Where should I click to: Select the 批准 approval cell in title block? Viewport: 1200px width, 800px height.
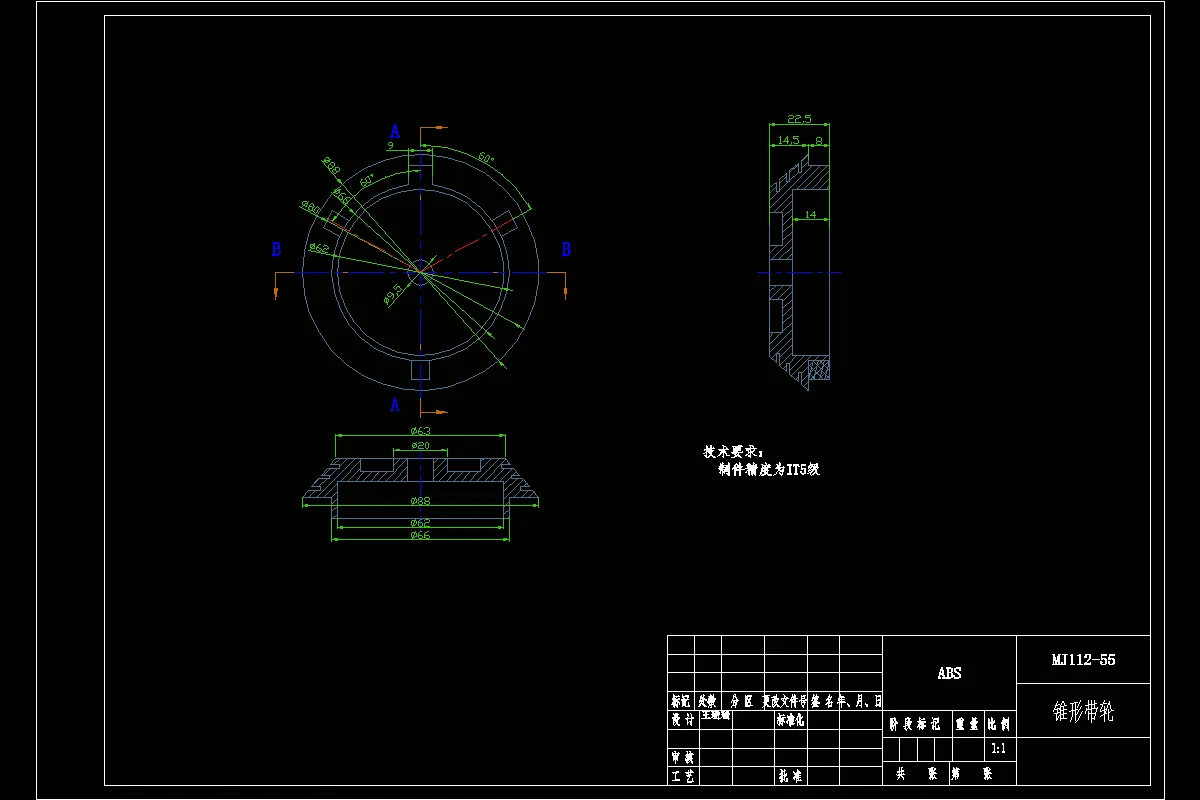[788, 774]
